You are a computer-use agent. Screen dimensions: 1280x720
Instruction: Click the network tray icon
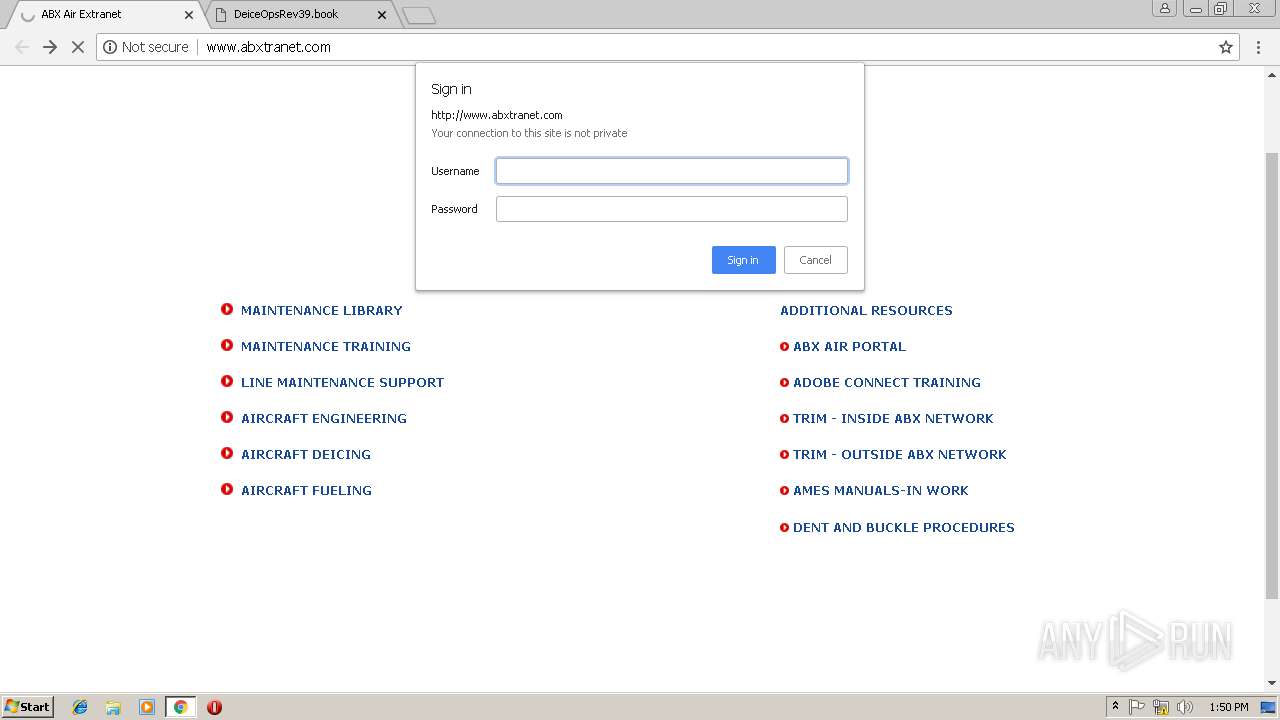[x=1161, y=707]
